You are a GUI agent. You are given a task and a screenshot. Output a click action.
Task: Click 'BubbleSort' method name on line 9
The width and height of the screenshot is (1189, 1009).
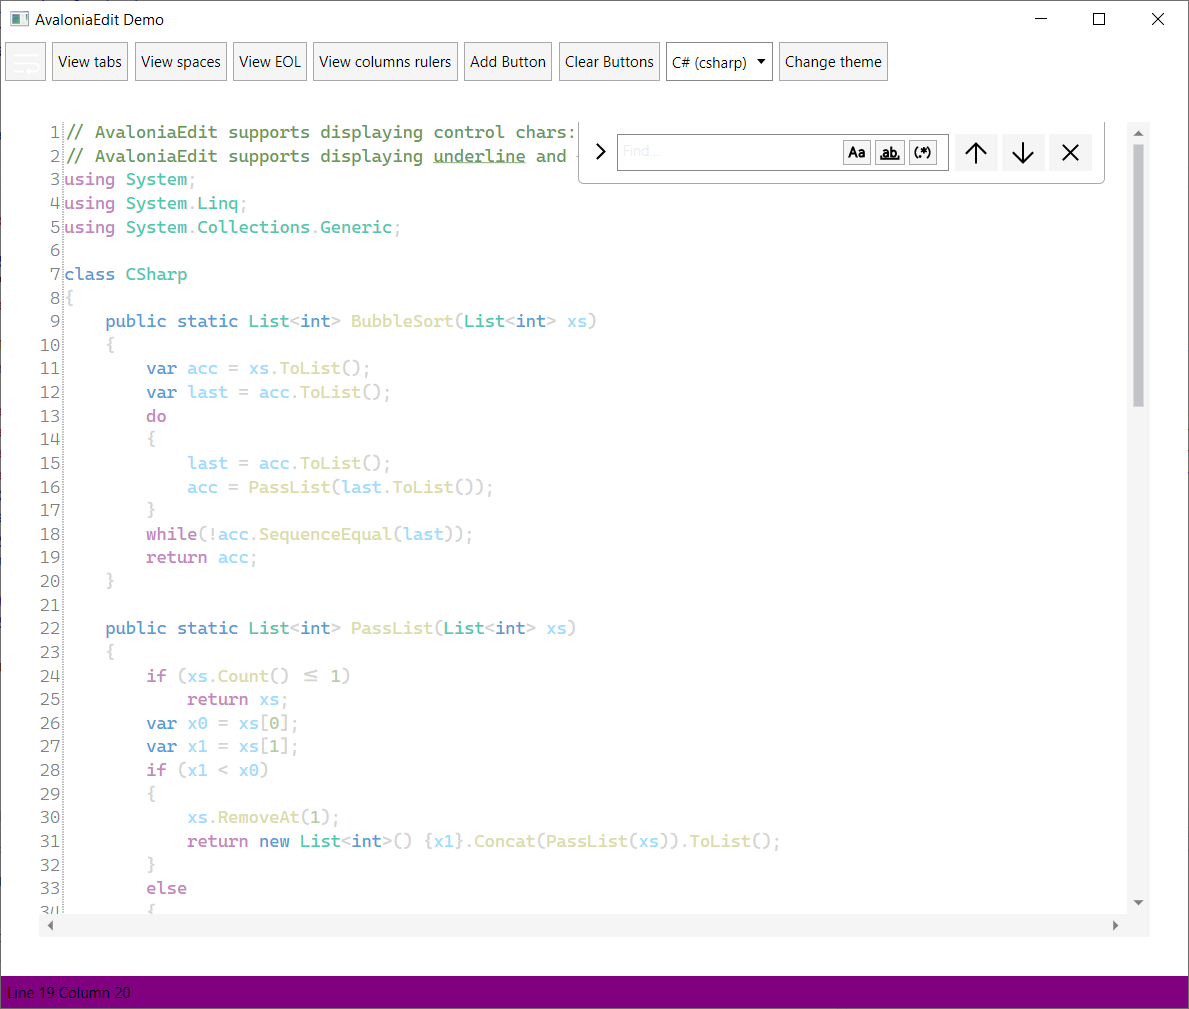pos(402,321)
